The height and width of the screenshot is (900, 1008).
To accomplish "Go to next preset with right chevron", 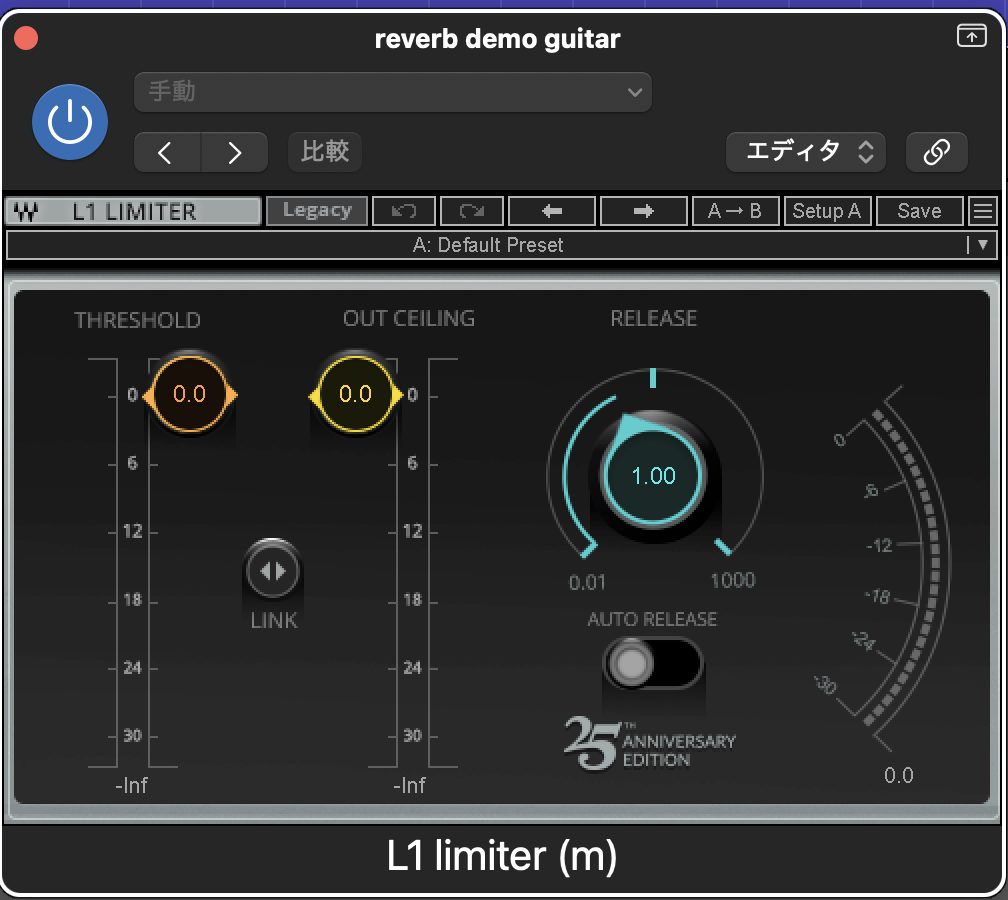I will pos(235,152).
